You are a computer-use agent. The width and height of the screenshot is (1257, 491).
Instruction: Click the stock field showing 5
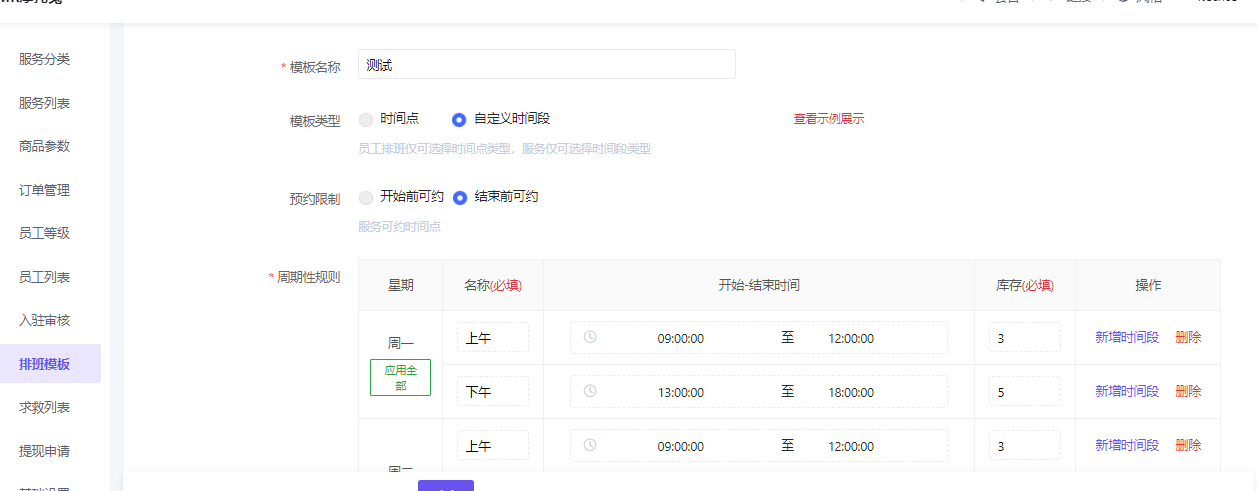[x=1024, y=392]
